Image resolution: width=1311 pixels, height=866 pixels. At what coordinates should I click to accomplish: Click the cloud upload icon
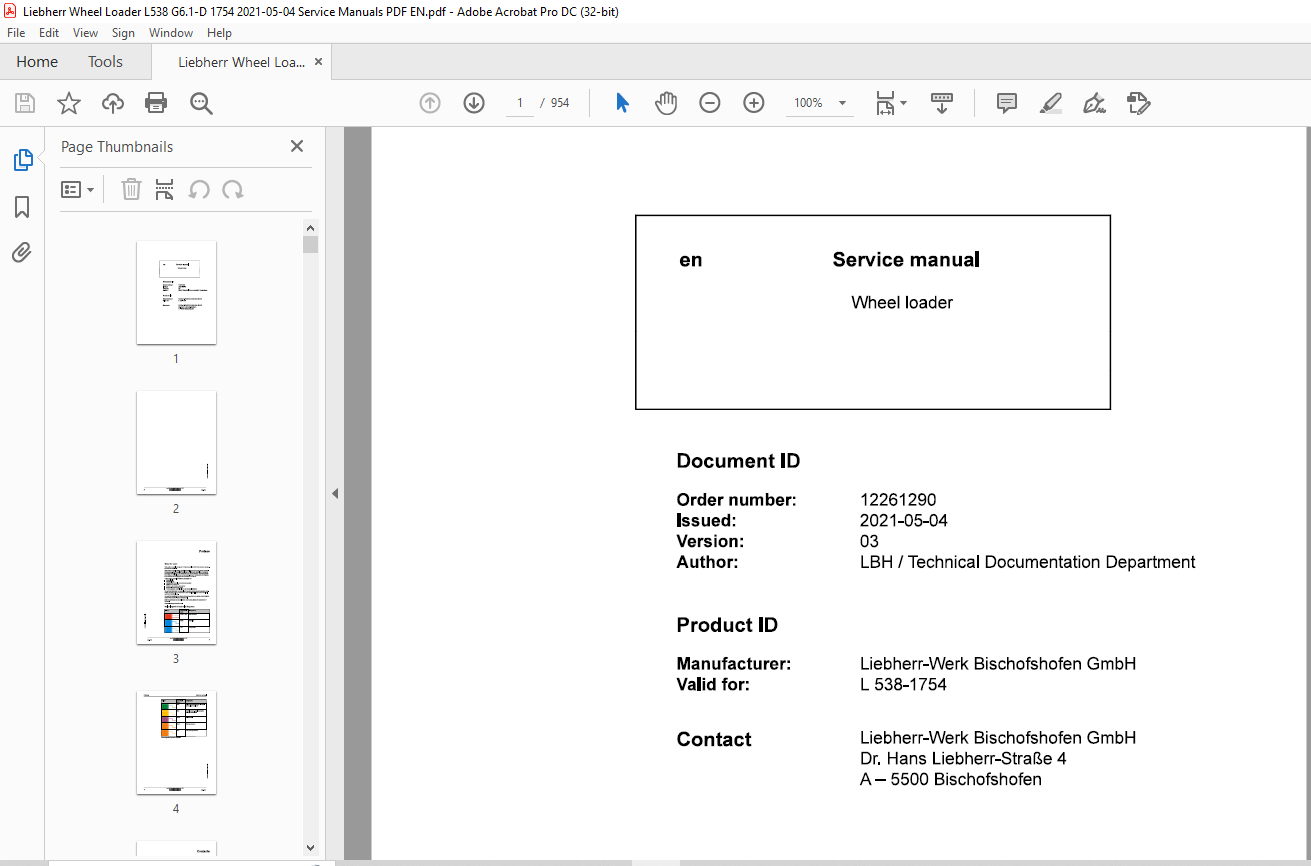coord(113,103)
